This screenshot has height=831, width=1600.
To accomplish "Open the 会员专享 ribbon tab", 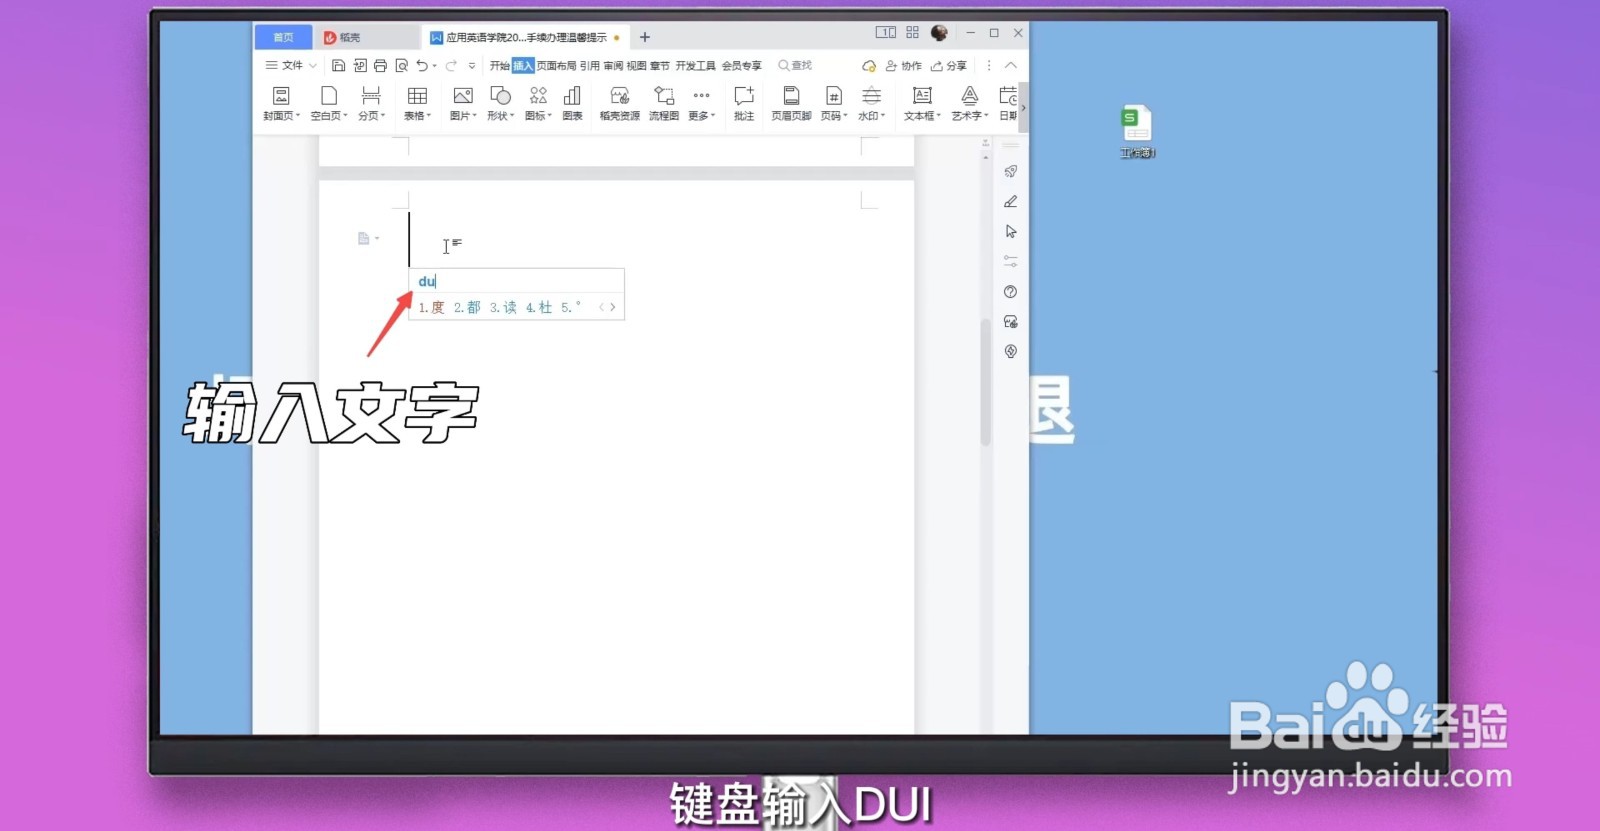I will point(741,65).
